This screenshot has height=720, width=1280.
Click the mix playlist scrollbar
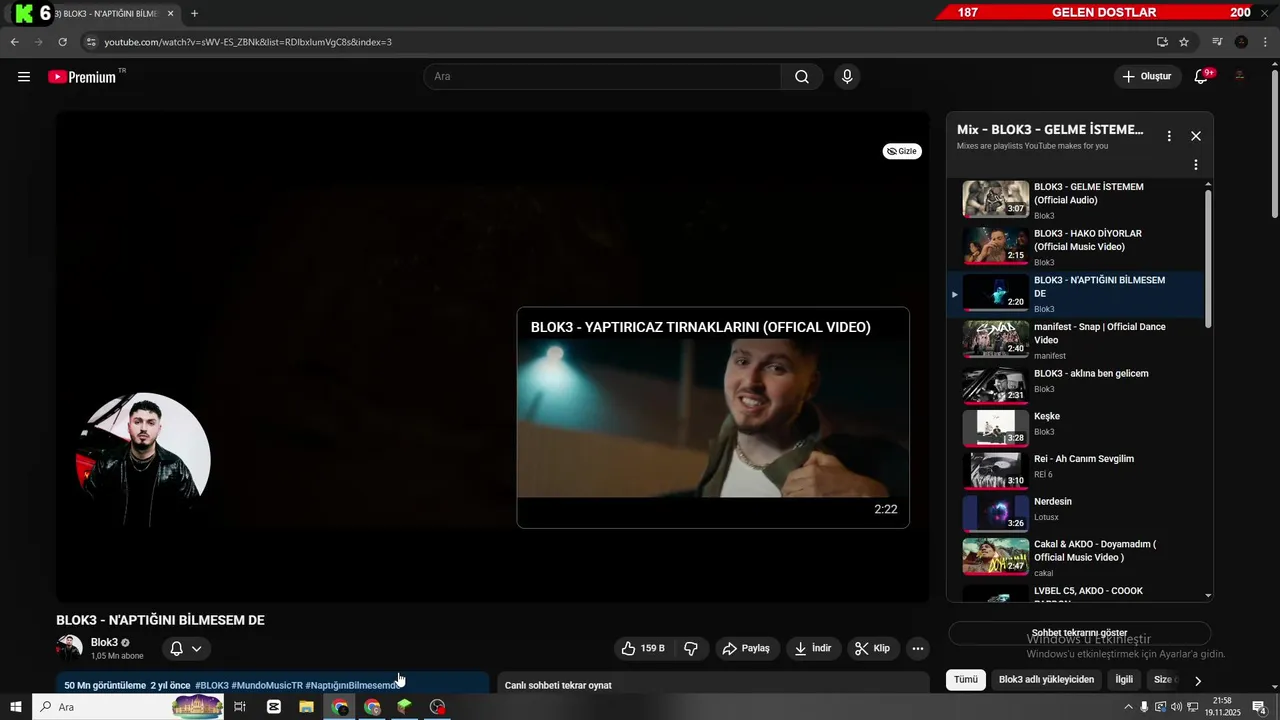(x=1208, y=258)
